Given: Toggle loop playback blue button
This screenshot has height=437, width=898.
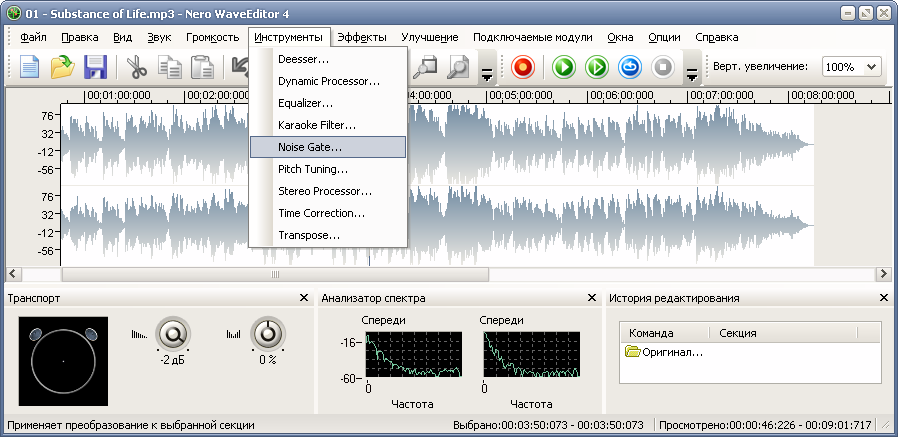Looking at the screenshot, I should tap(630, 67).
